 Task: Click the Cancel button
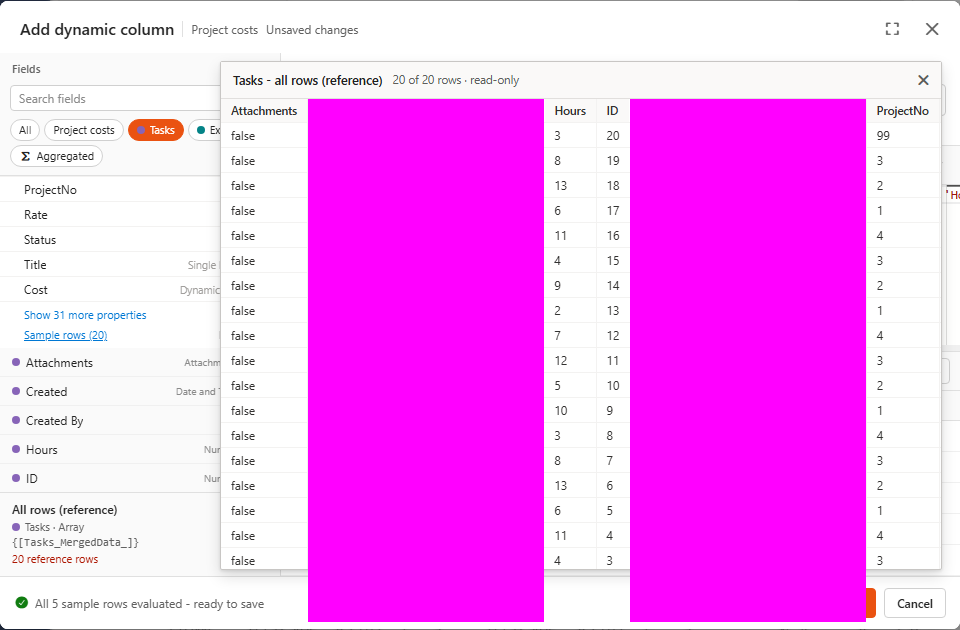click(x=915, y=604)
